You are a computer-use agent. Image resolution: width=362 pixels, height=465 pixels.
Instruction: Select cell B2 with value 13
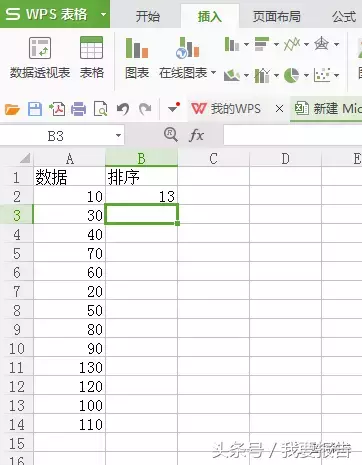[141, 196]
